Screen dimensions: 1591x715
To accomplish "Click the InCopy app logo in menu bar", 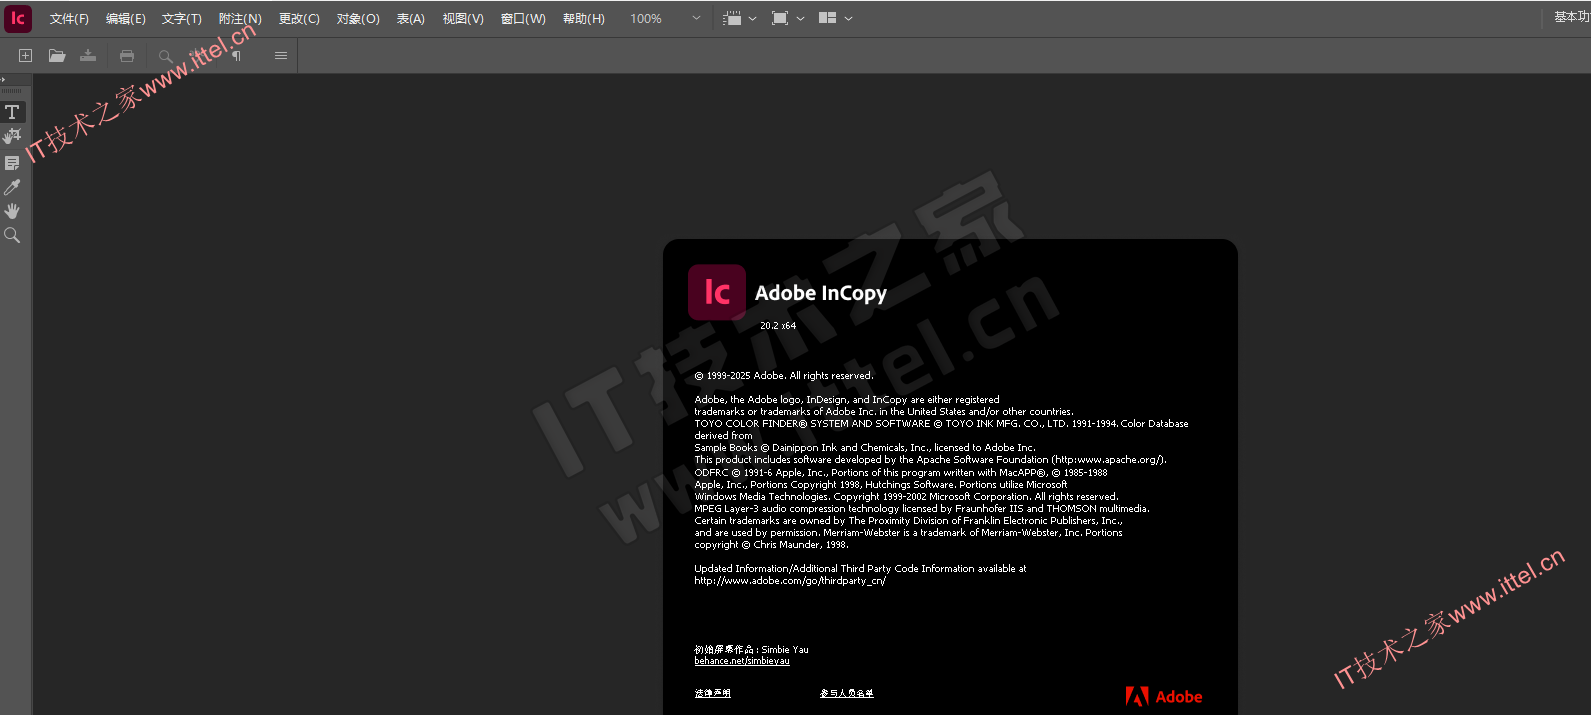I will click(x=18, y=18).
